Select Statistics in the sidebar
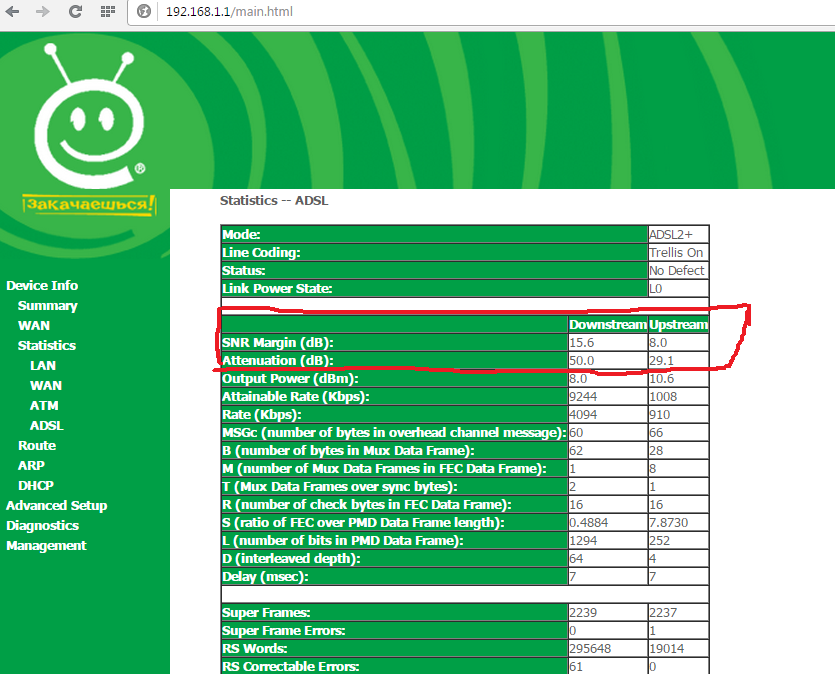 pos(46,345)
